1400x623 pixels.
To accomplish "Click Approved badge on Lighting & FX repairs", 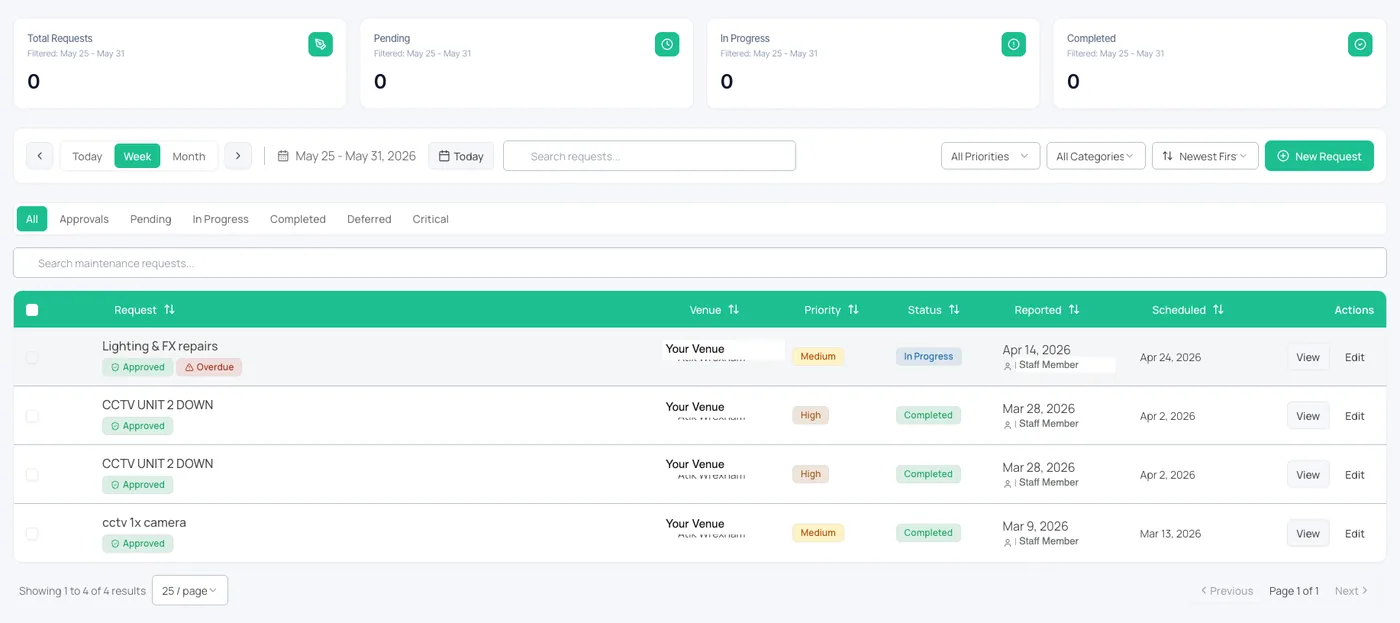I will [137, 367].
